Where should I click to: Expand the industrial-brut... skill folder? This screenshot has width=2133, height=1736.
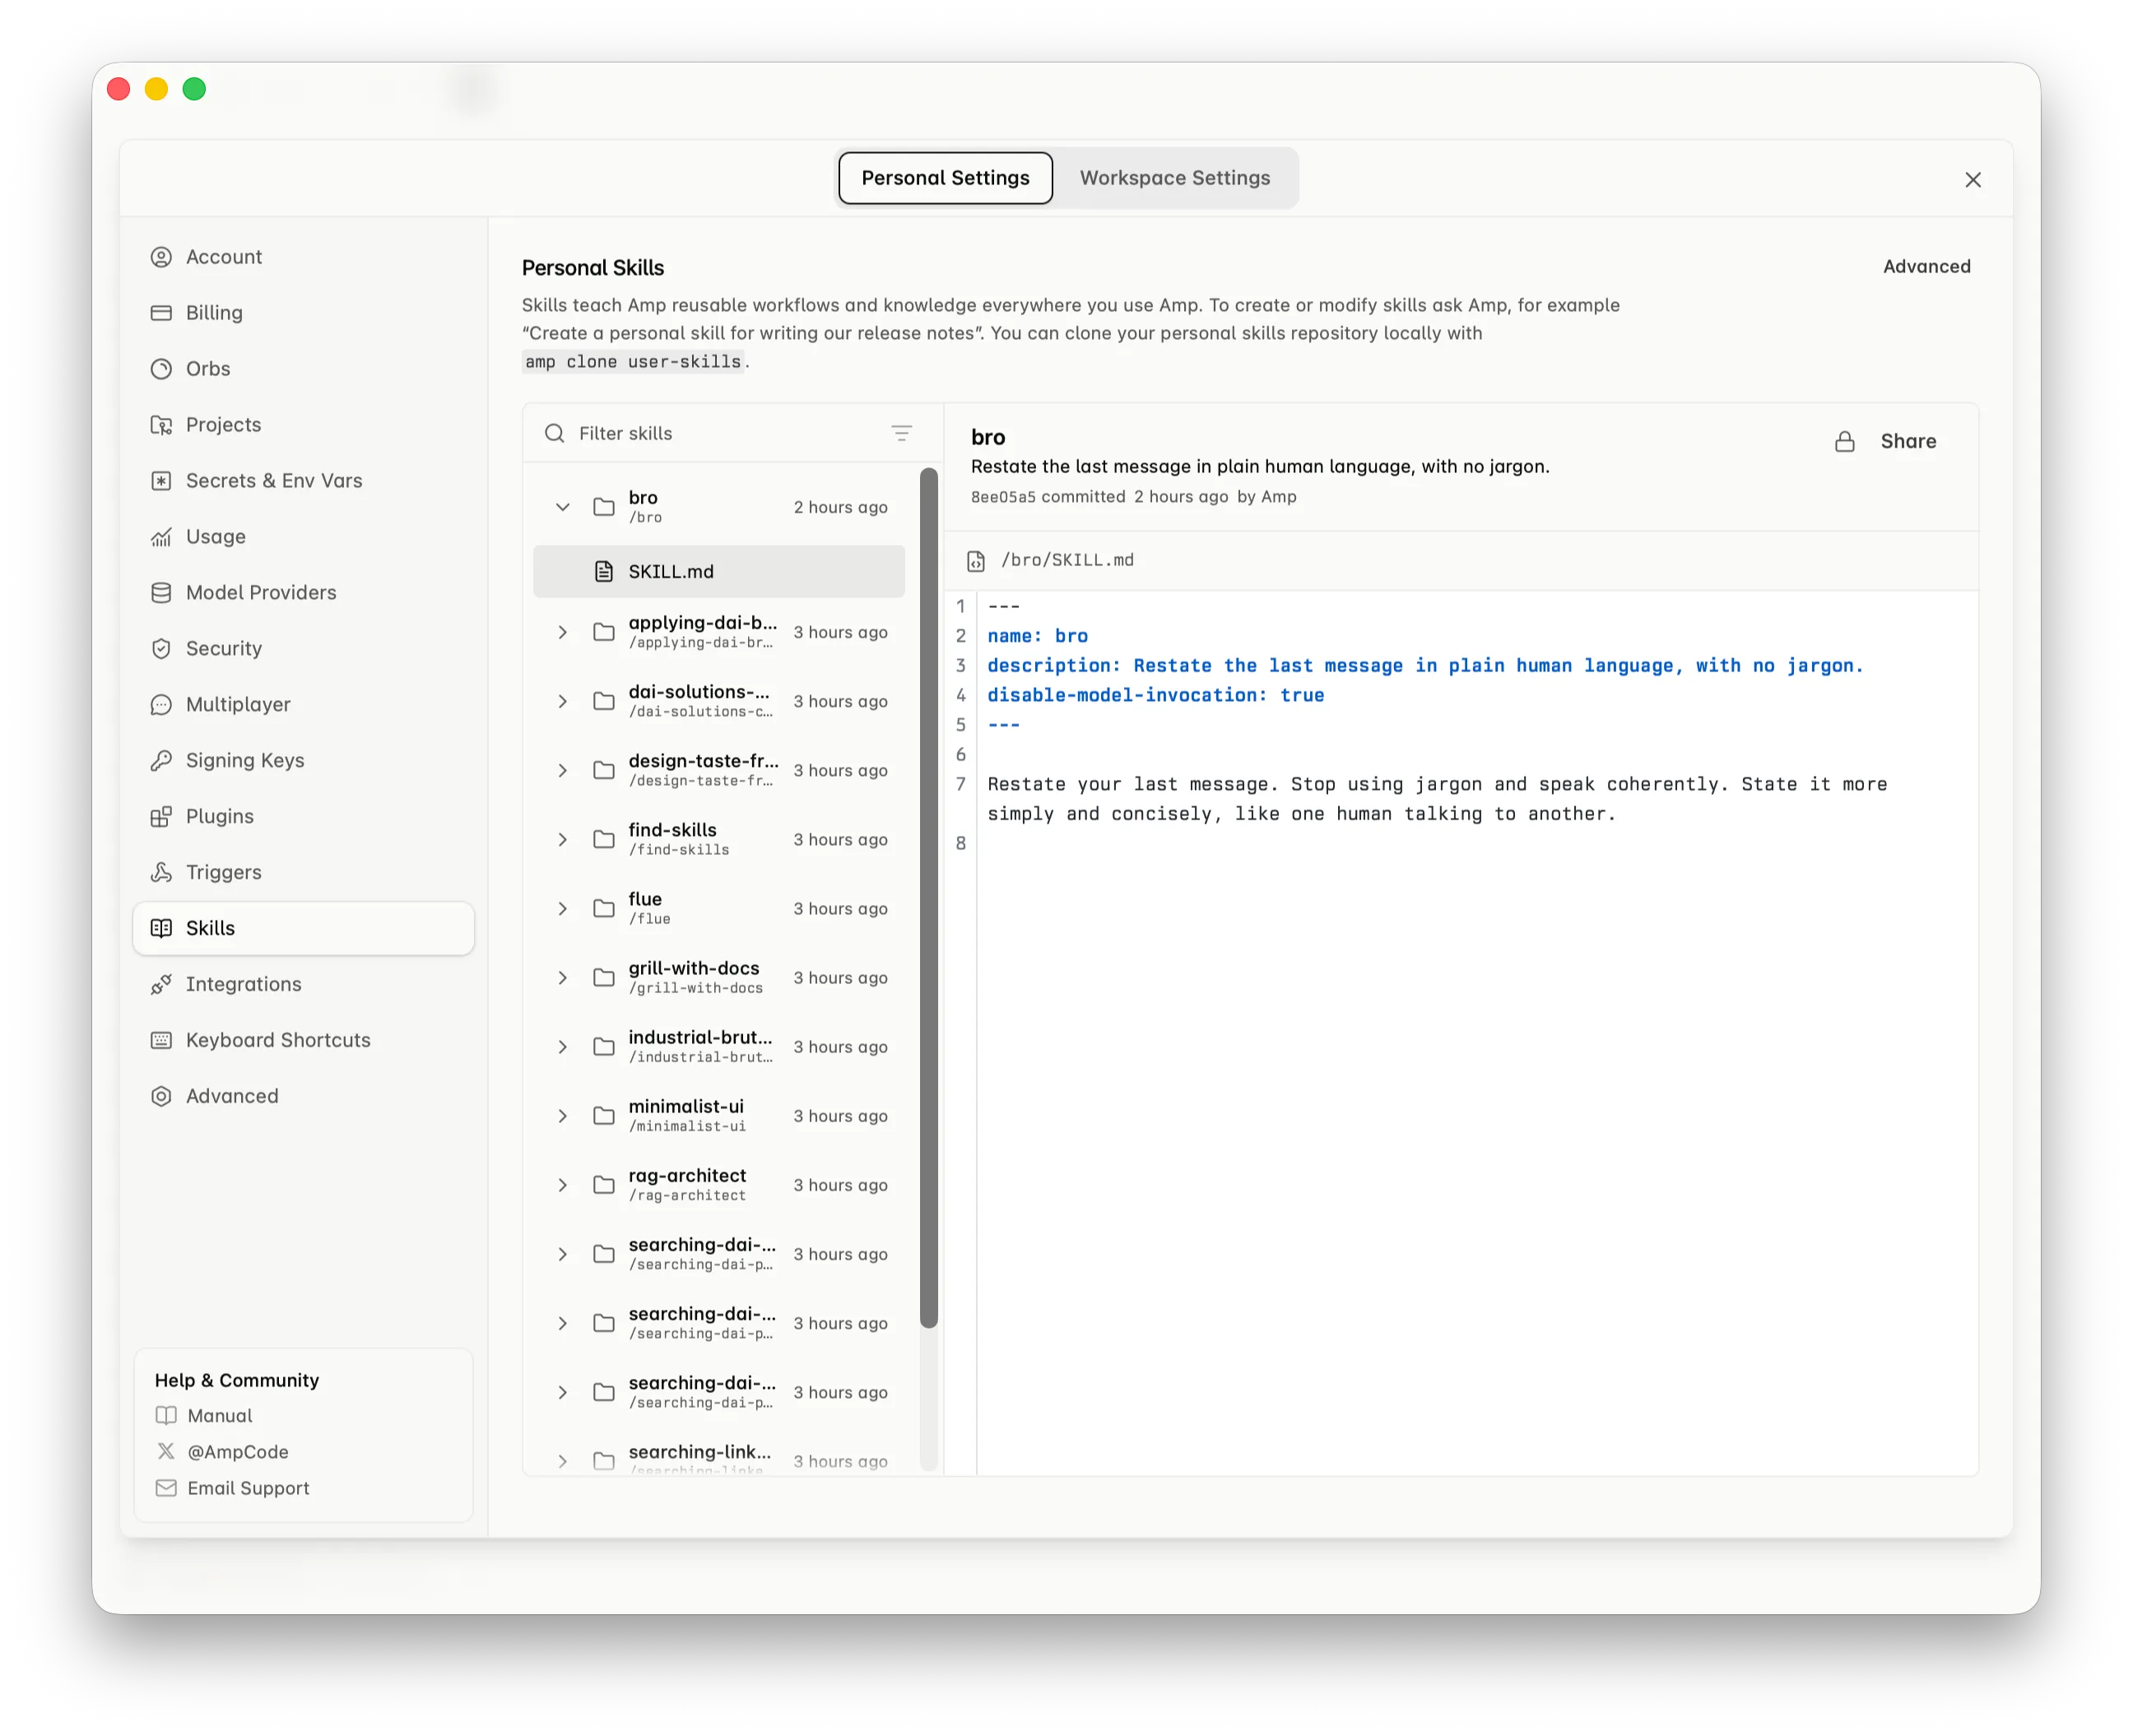563,1047
